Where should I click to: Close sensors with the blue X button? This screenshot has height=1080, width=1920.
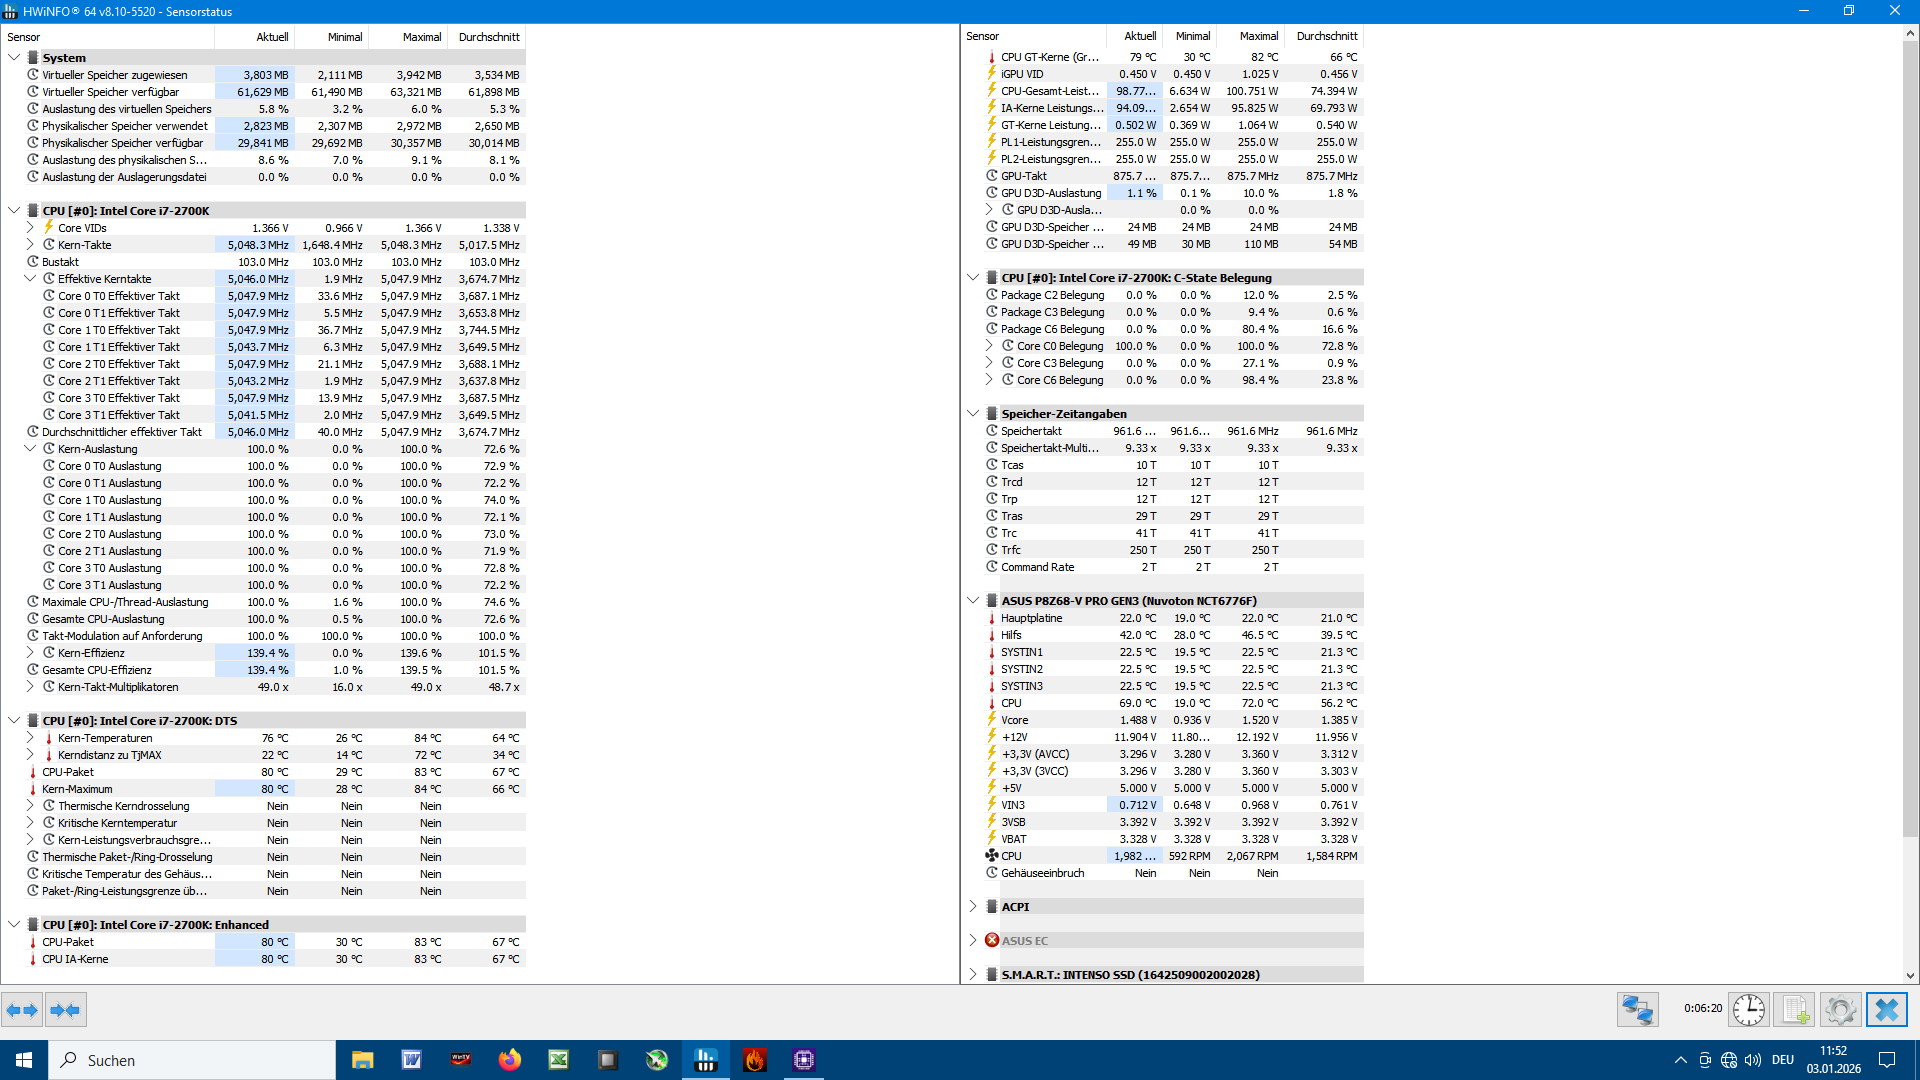1887,1009
